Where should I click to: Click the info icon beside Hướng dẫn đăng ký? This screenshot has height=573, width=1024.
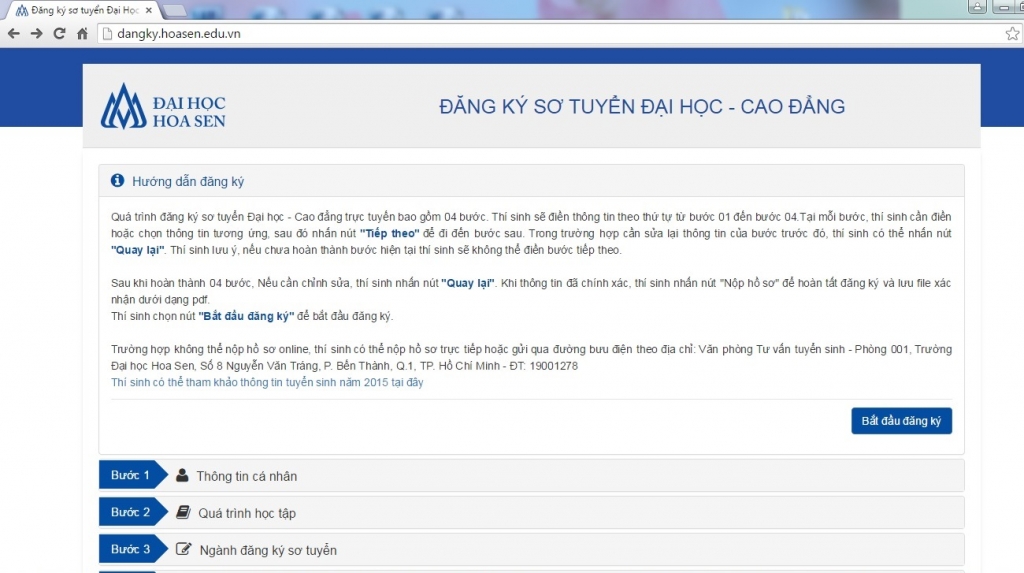tap(118, 180)
